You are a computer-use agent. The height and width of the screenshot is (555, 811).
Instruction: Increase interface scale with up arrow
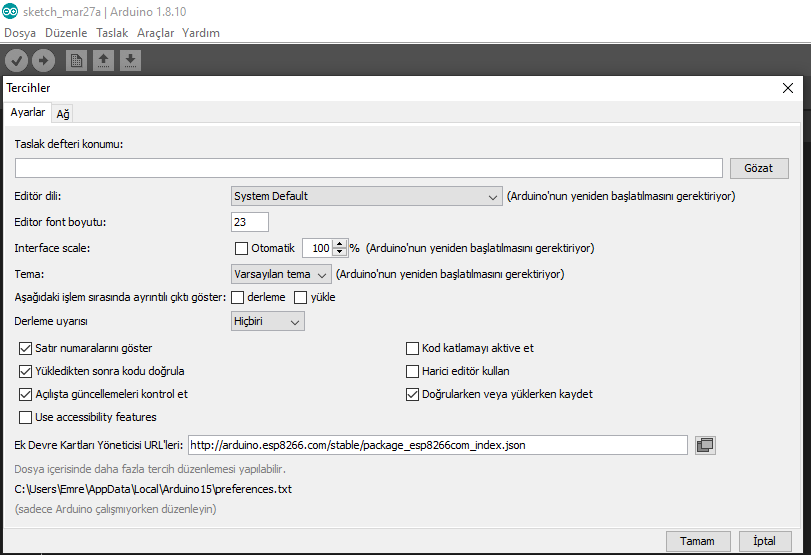click(x=340, y=244)
